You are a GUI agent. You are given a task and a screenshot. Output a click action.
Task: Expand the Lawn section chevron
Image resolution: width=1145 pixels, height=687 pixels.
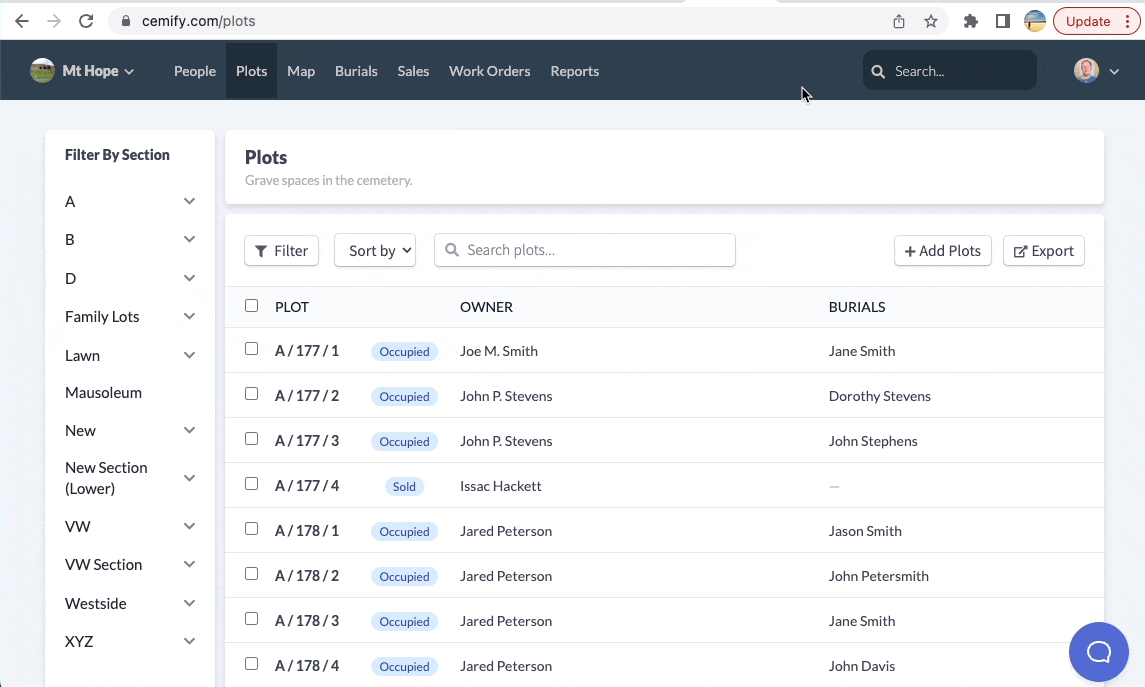189,356
